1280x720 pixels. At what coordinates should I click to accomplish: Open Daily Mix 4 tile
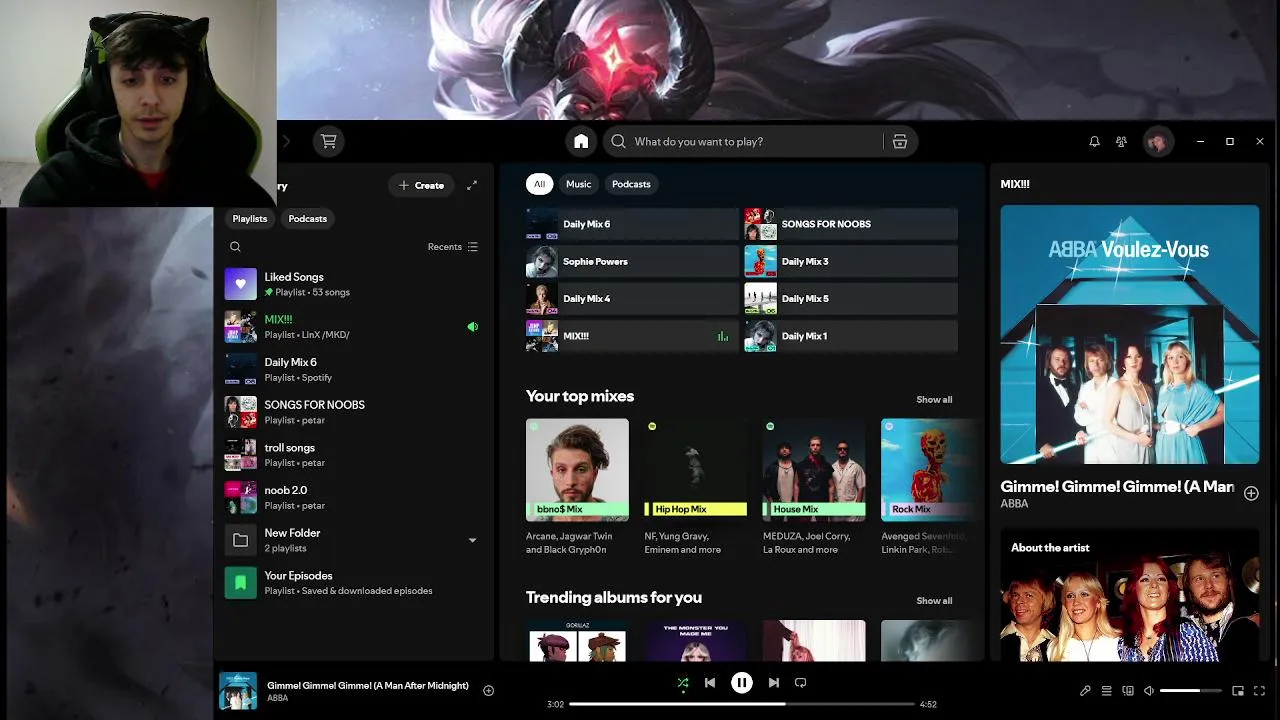(632, 299)
